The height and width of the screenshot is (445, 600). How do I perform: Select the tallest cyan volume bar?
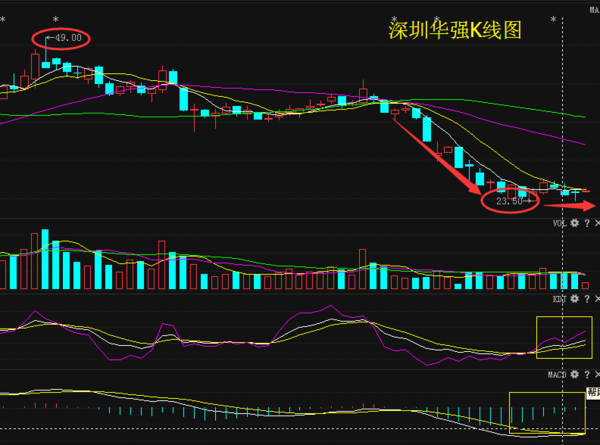(45, 259)
